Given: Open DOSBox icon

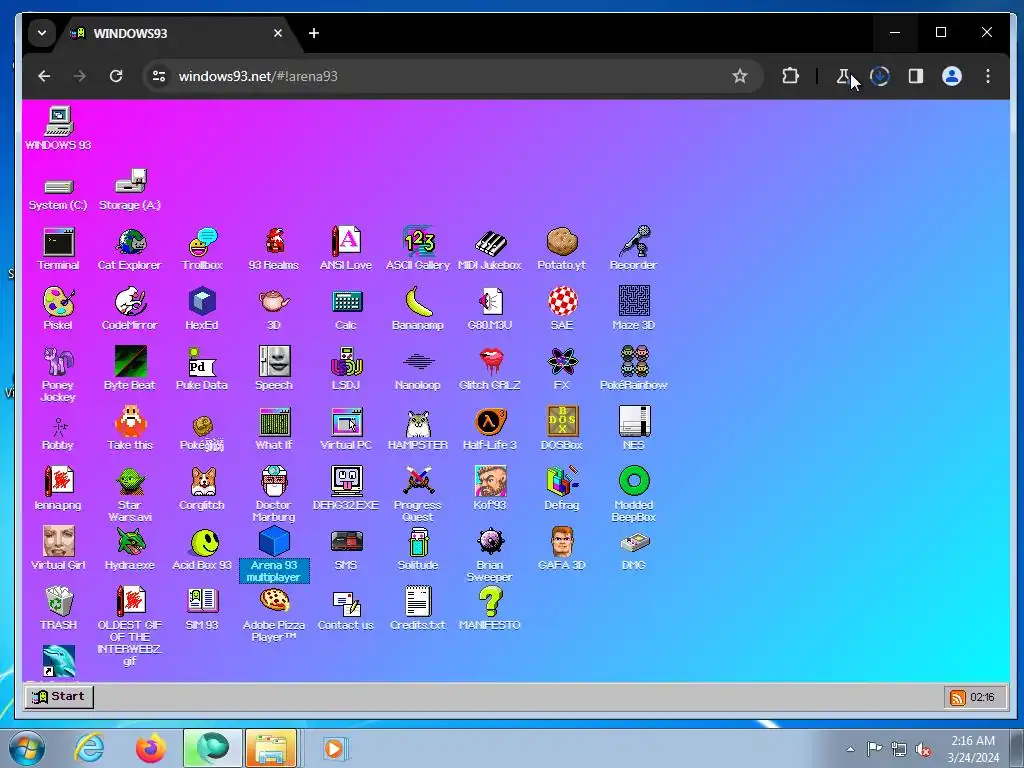Looking at the screenshot, I should pos(562,428).
